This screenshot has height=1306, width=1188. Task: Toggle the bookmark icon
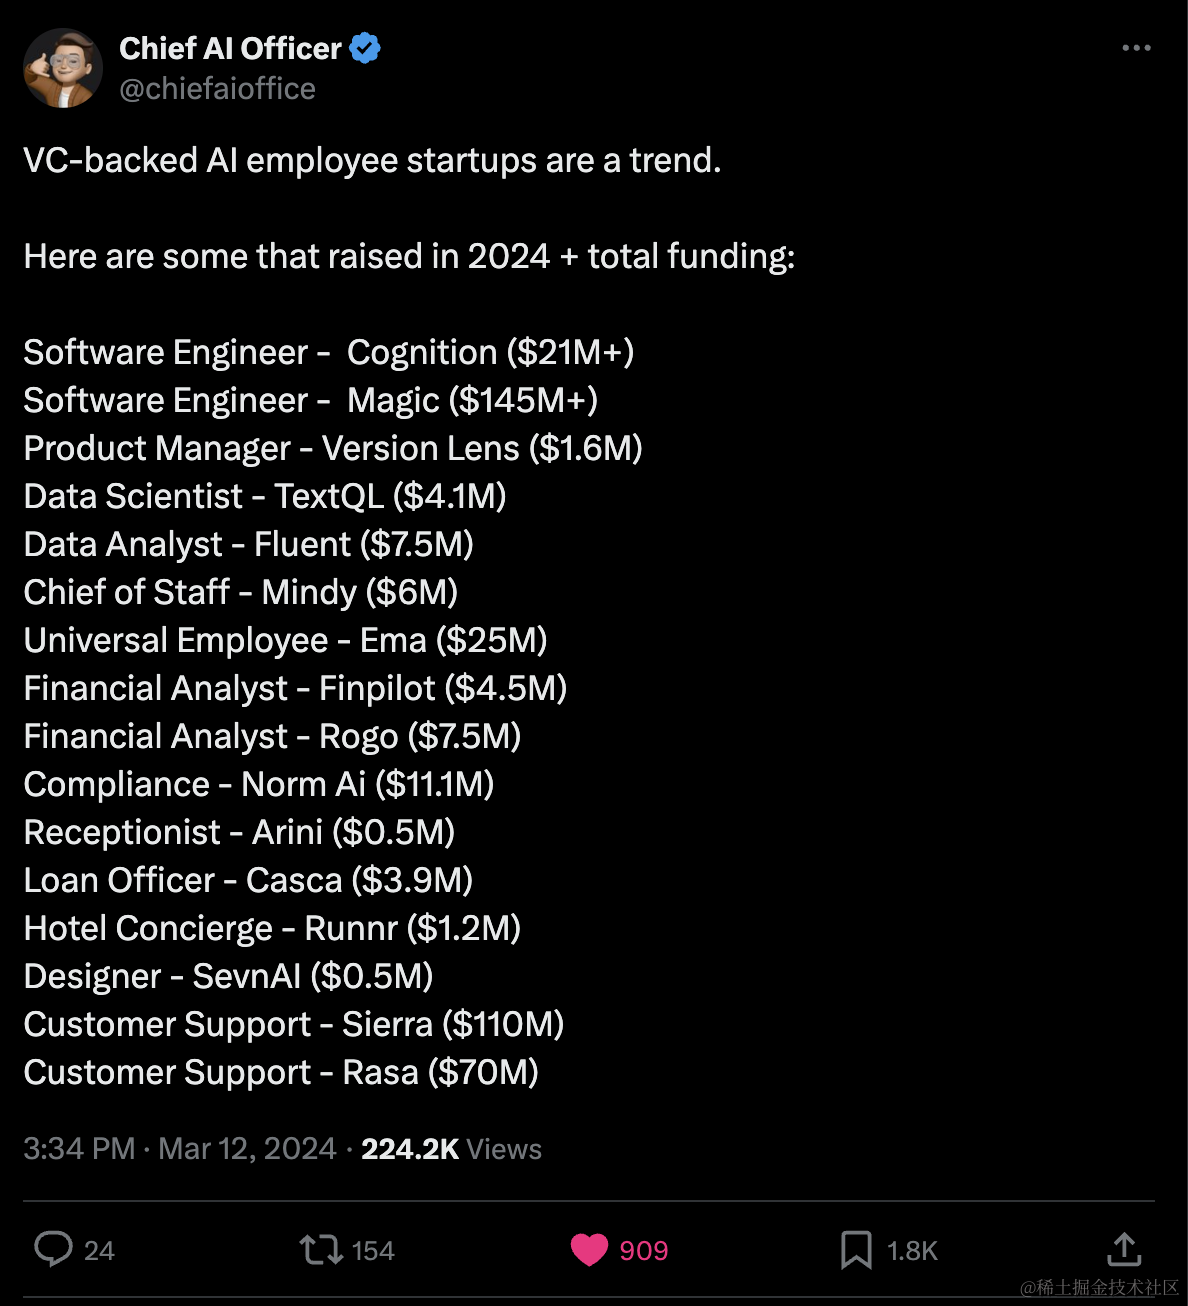coord(856,1249)
